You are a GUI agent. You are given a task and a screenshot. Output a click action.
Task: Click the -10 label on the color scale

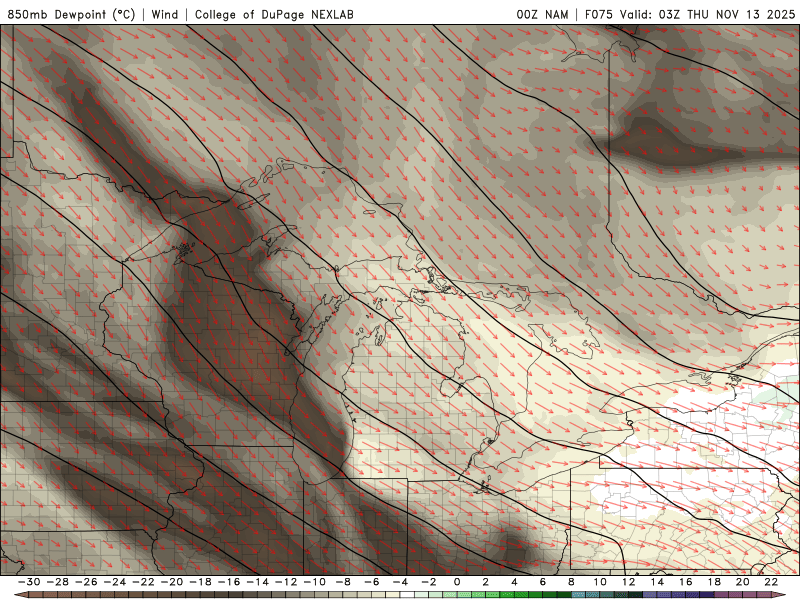click(x=315, y=582)
